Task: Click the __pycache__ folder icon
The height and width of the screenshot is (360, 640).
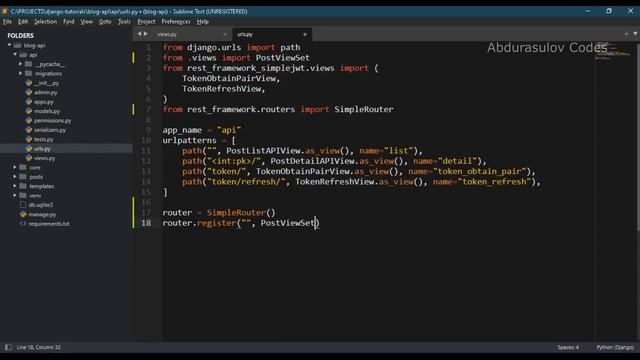Action: point(29,64)
